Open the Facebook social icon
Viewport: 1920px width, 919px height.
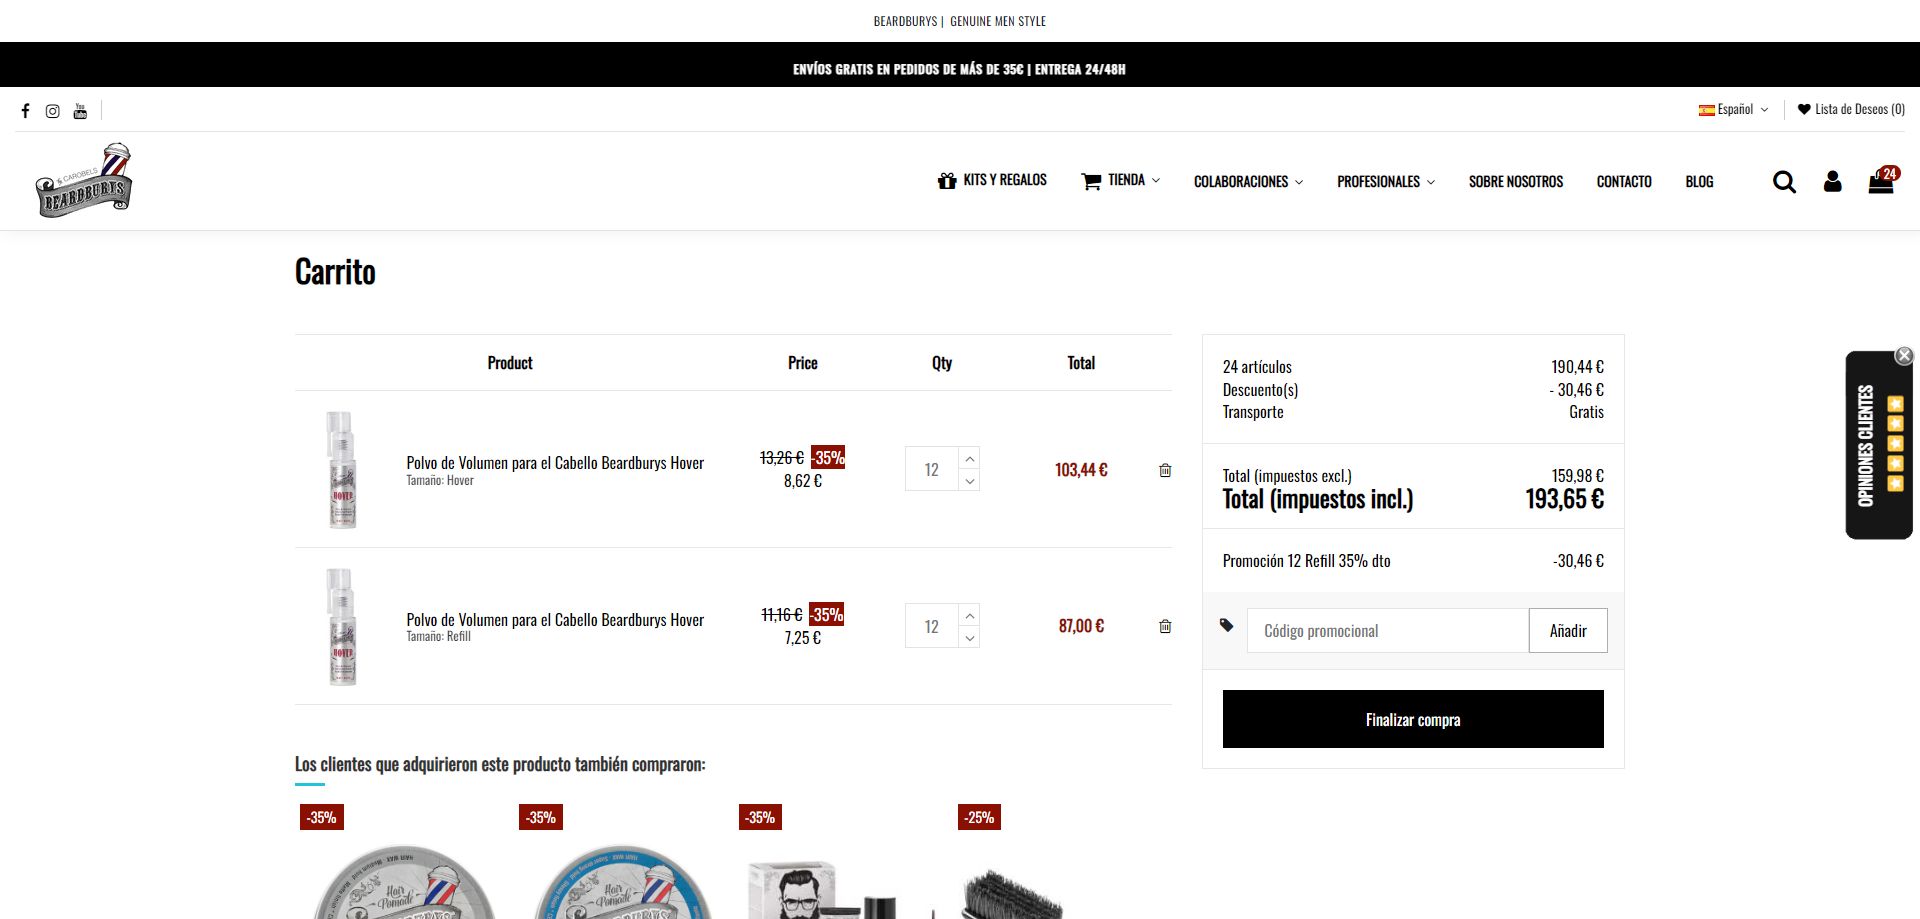tap(26, 111)
